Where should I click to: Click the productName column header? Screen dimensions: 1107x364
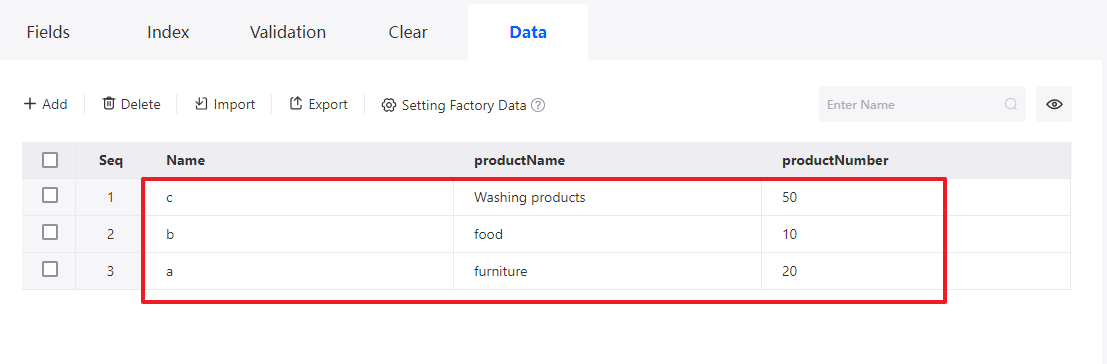pos(520,160)
